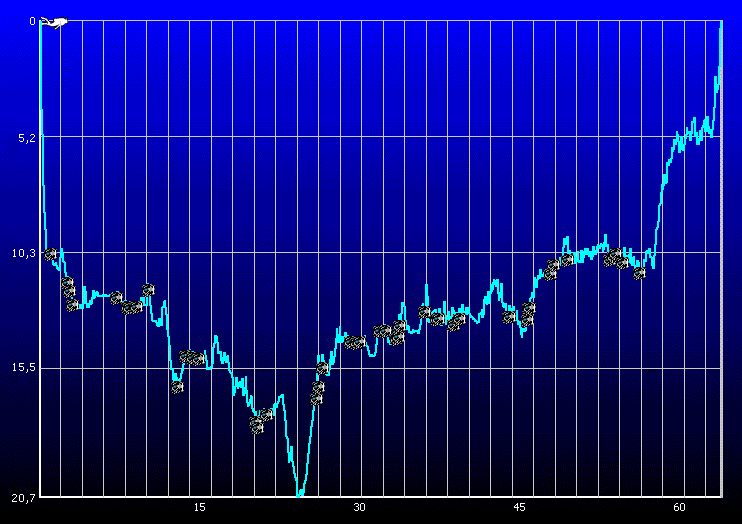Open the camera marker near minute 44
This screenshot has width=742, height=524.
tap(509, 317)
